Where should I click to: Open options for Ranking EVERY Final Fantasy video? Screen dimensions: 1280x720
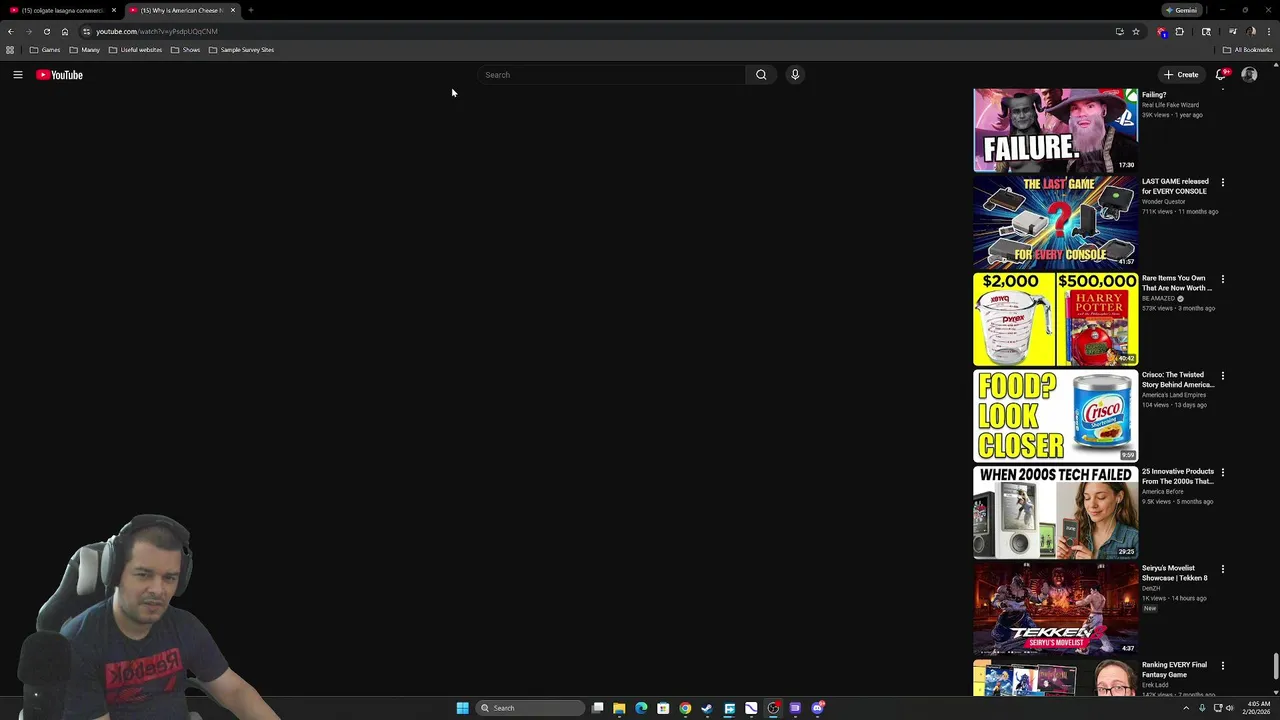[x=1222, y=666]
